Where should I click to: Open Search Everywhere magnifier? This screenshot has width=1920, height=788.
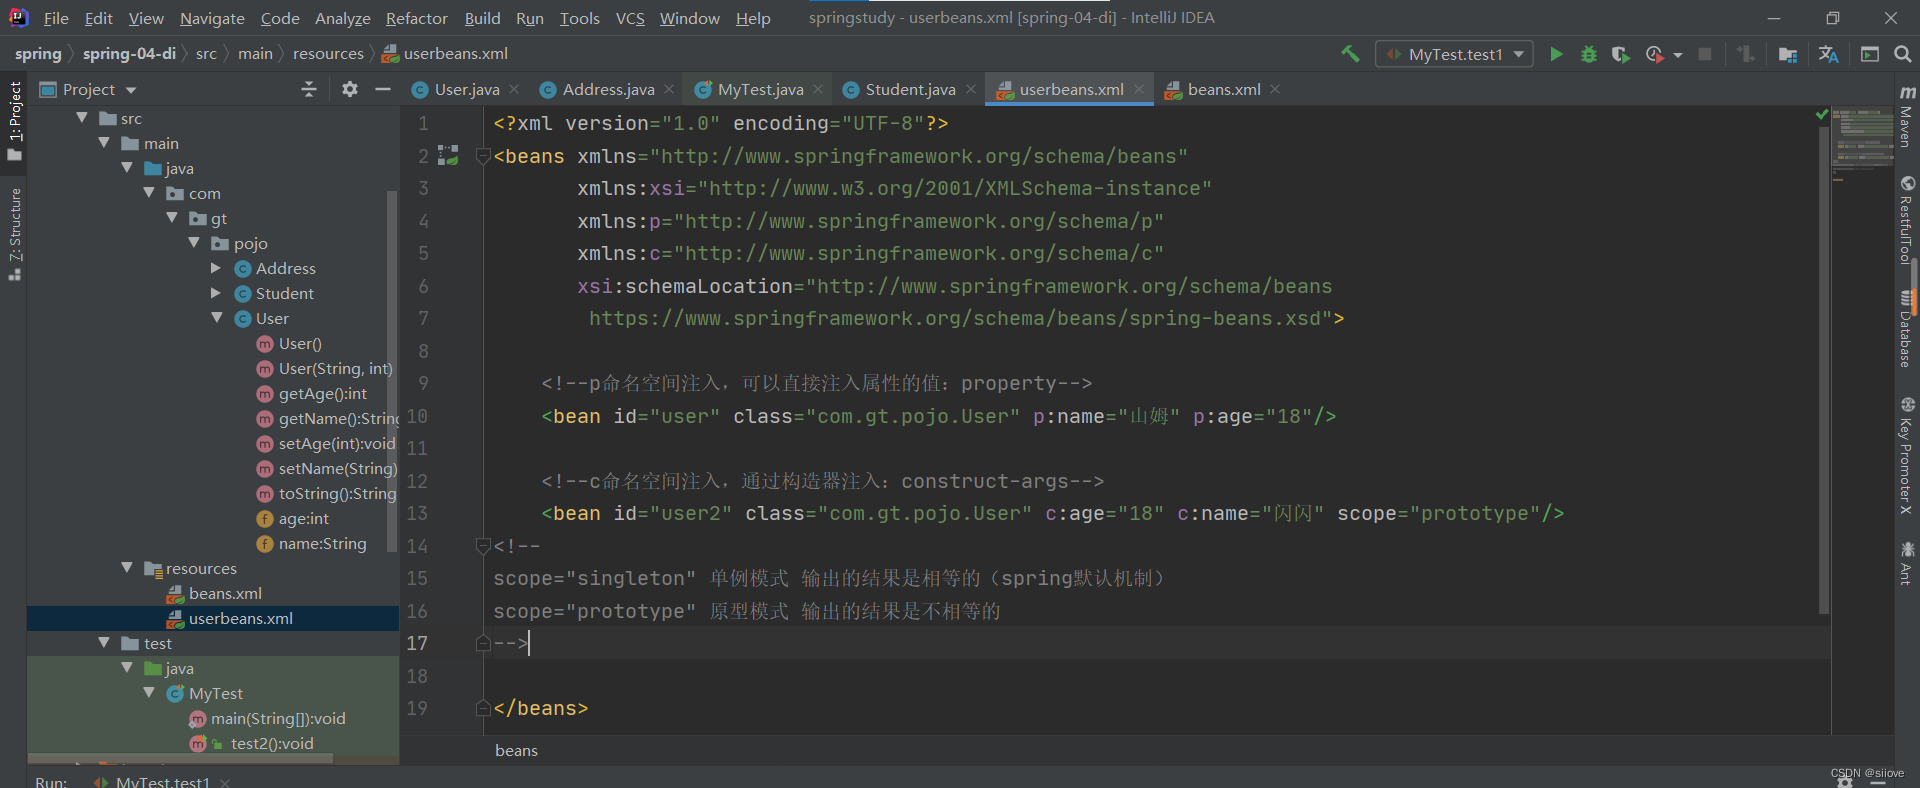tap(1903, 54)
